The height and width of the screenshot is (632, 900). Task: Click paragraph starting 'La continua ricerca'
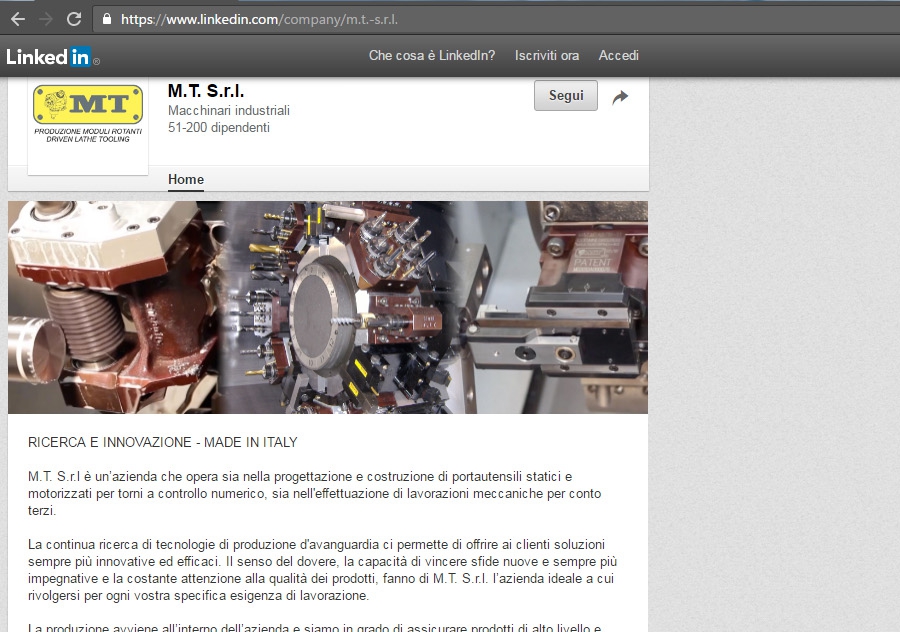click(x=323, y=570)
